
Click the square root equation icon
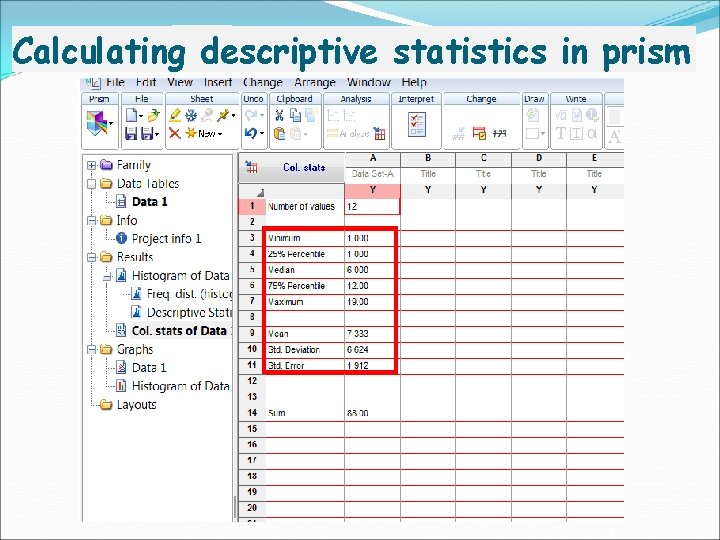click(561, 115)
